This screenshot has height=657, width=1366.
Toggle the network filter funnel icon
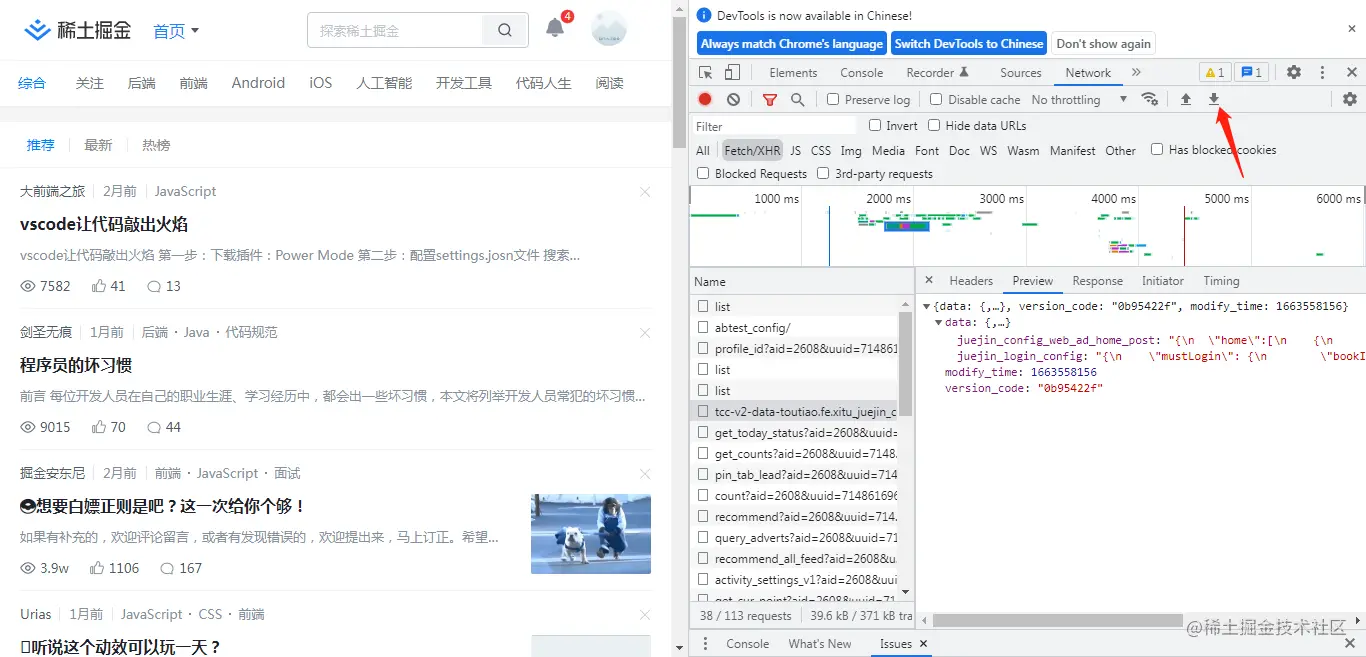click(x=770, y=99)
